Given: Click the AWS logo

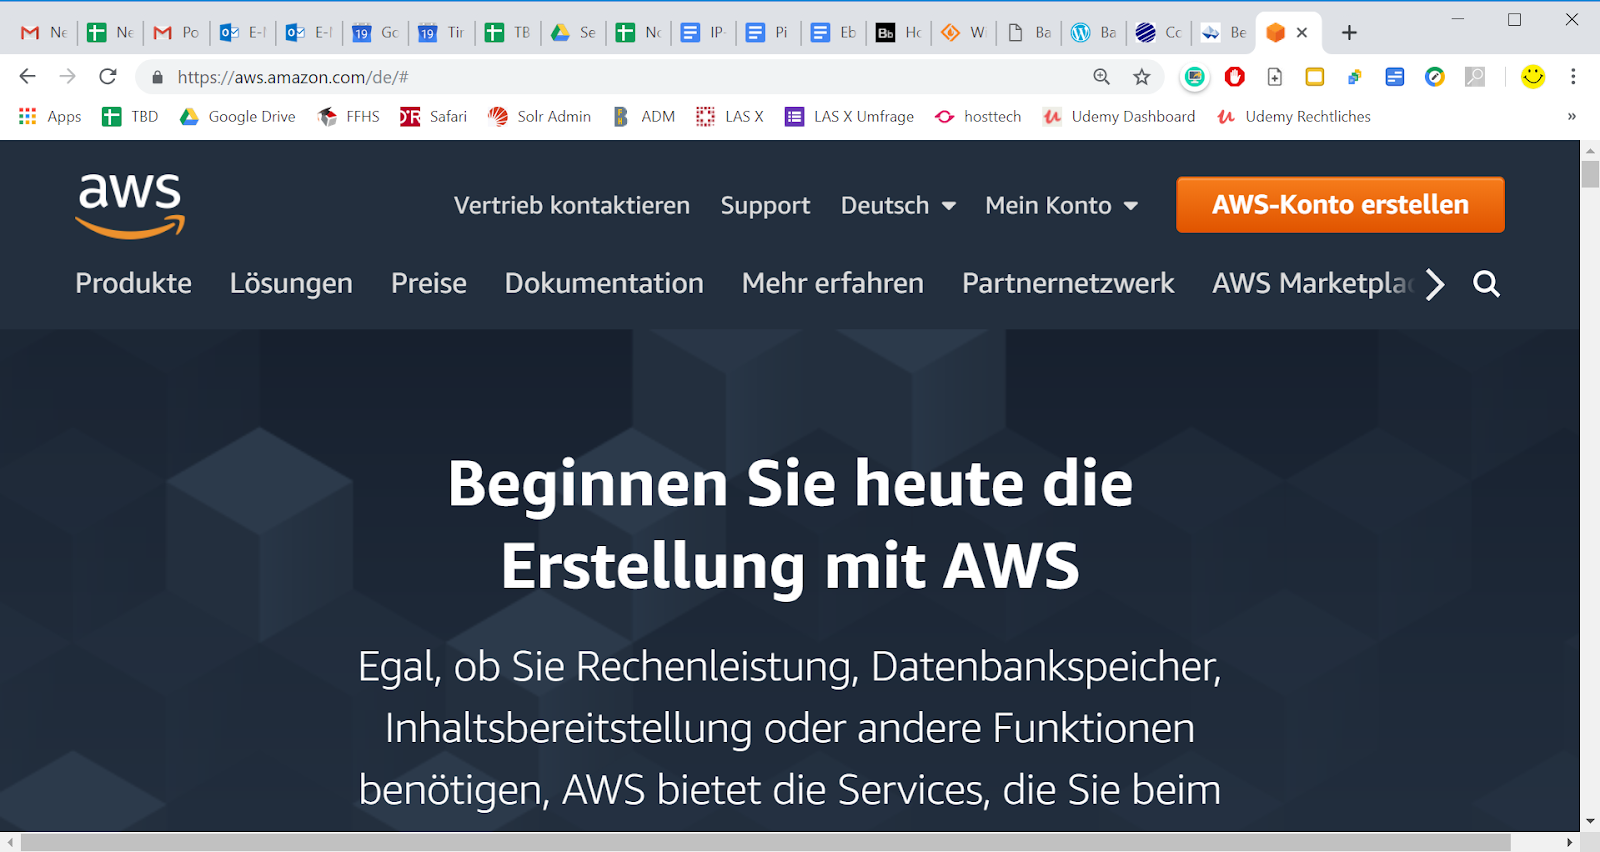Looking at the screenshot, I should [x=130, y=205].
